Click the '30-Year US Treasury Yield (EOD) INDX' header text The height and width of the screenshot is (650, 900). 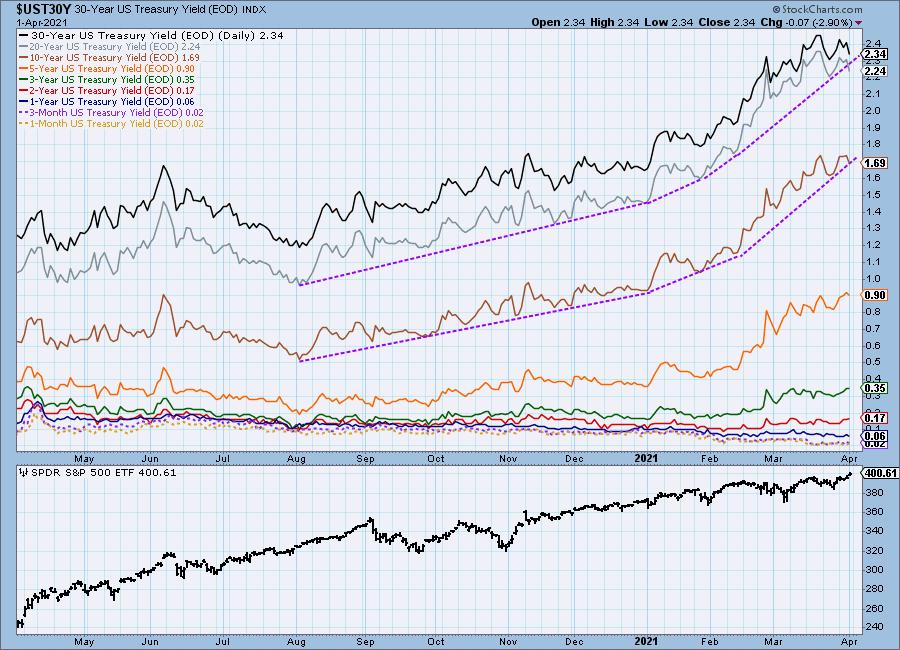pos(170,10)
